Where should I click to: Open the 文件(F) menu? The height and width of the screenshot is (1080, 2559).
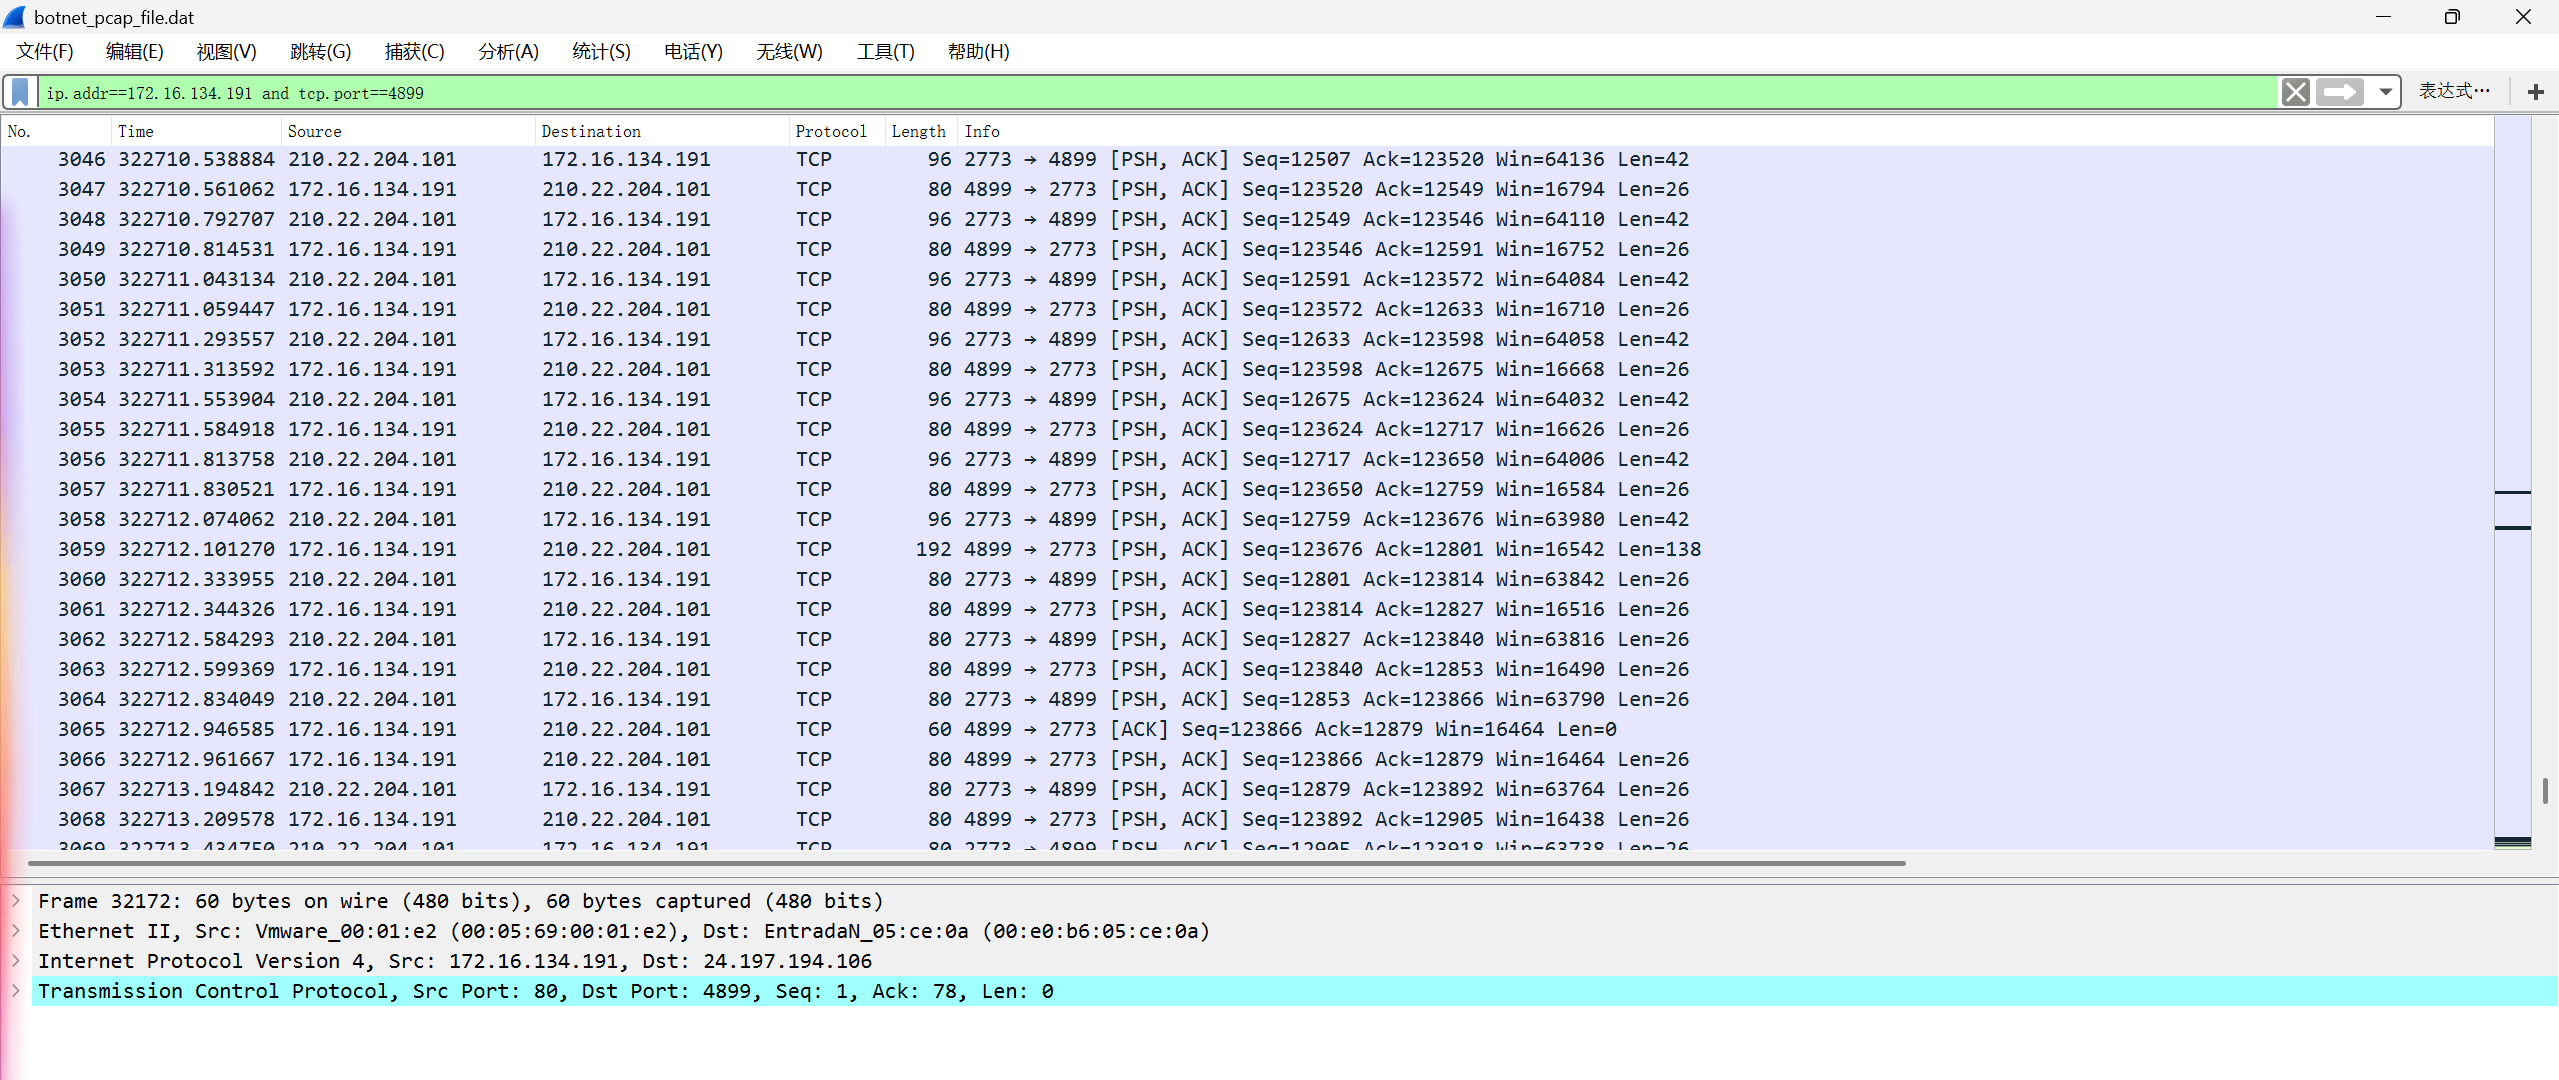pyautogui.click(x=45, y=51)
